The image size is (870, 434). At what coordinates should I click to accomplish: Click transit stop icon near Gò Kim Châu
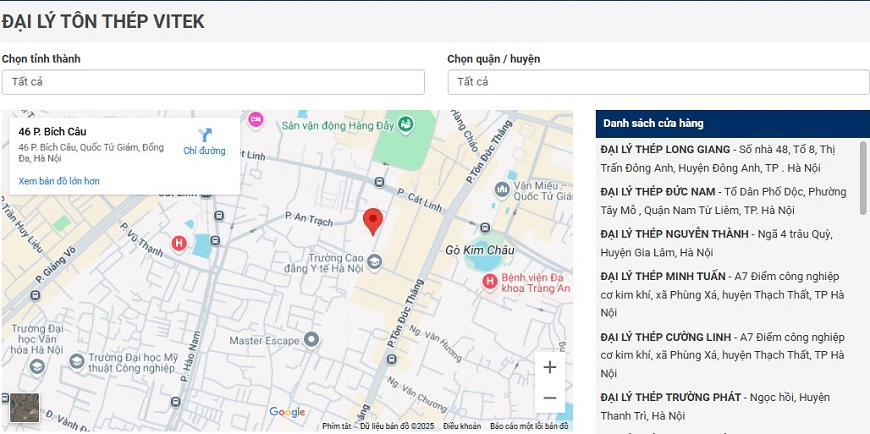(x=485, y=228)
